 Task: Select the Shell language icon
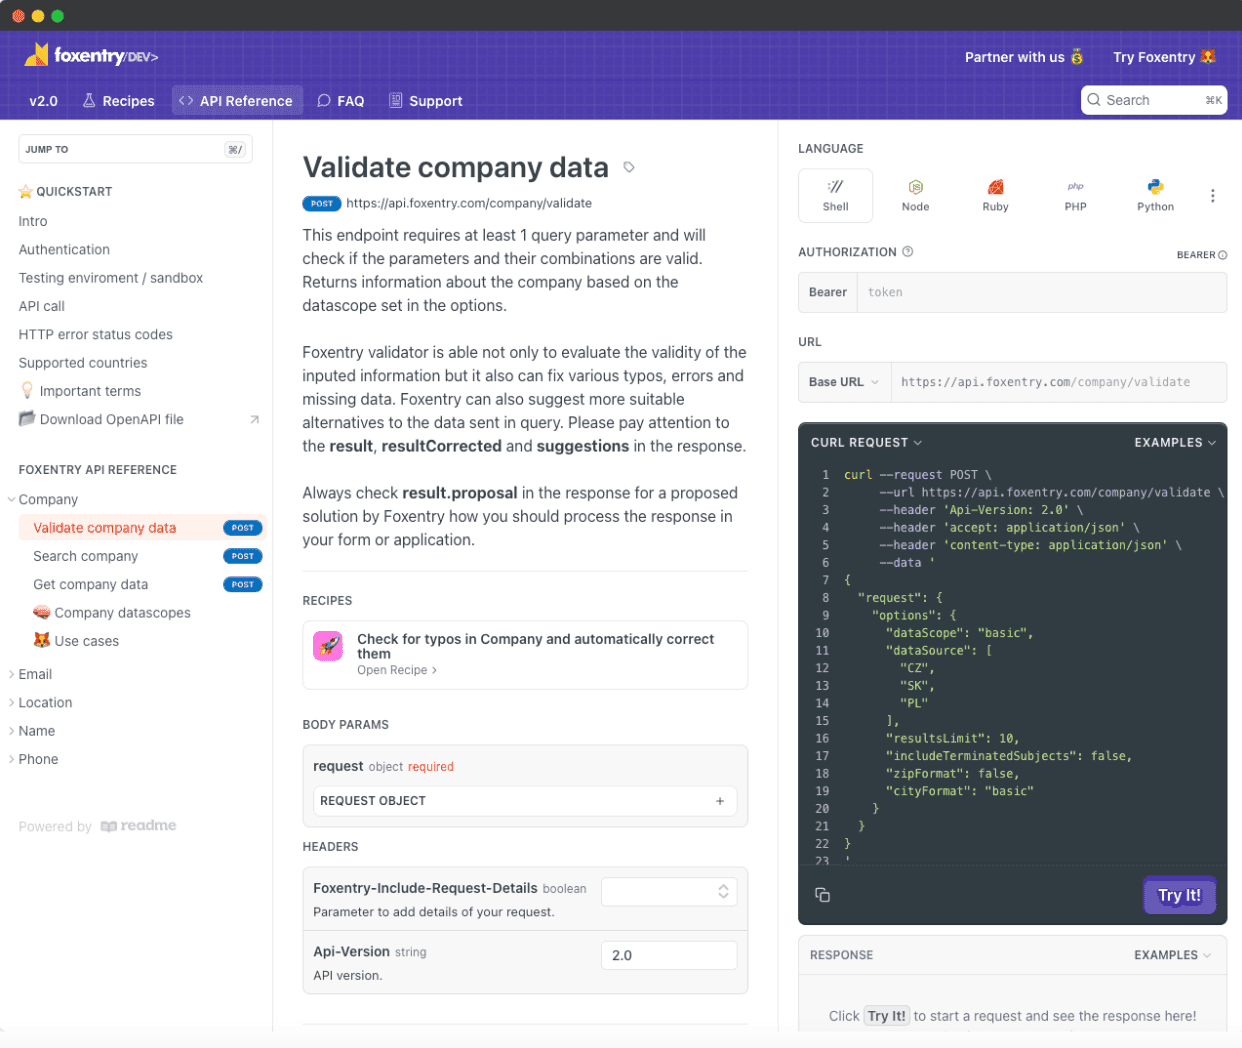point(835,195)
